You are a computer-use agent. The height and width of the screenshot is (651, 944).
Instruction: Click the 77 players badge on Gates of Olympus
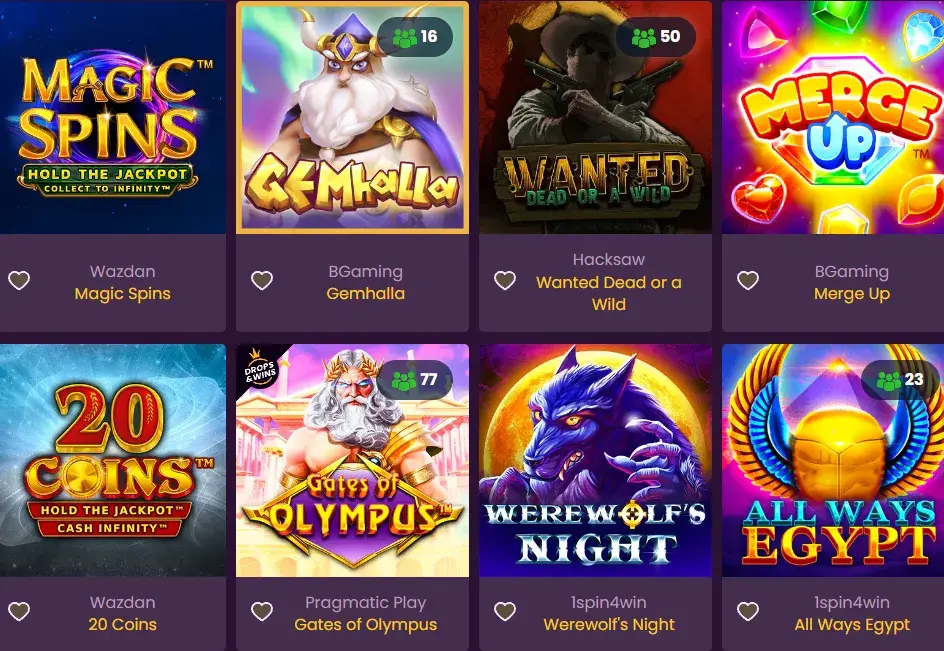pyautogui.click(x=415, y=380)
